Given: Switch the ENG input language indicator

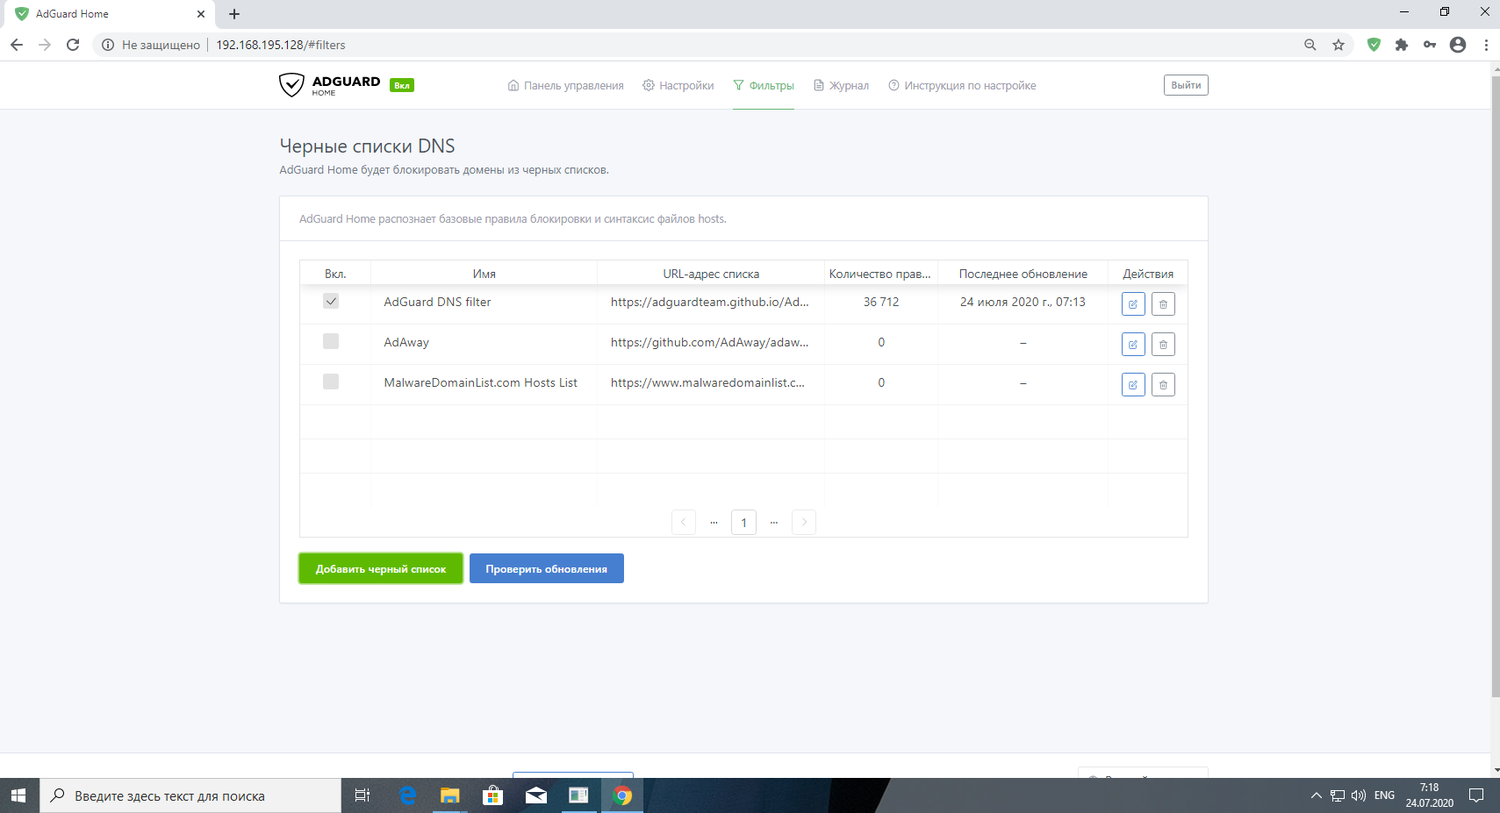Looking at the screenshot, I should coord(1384,796).
